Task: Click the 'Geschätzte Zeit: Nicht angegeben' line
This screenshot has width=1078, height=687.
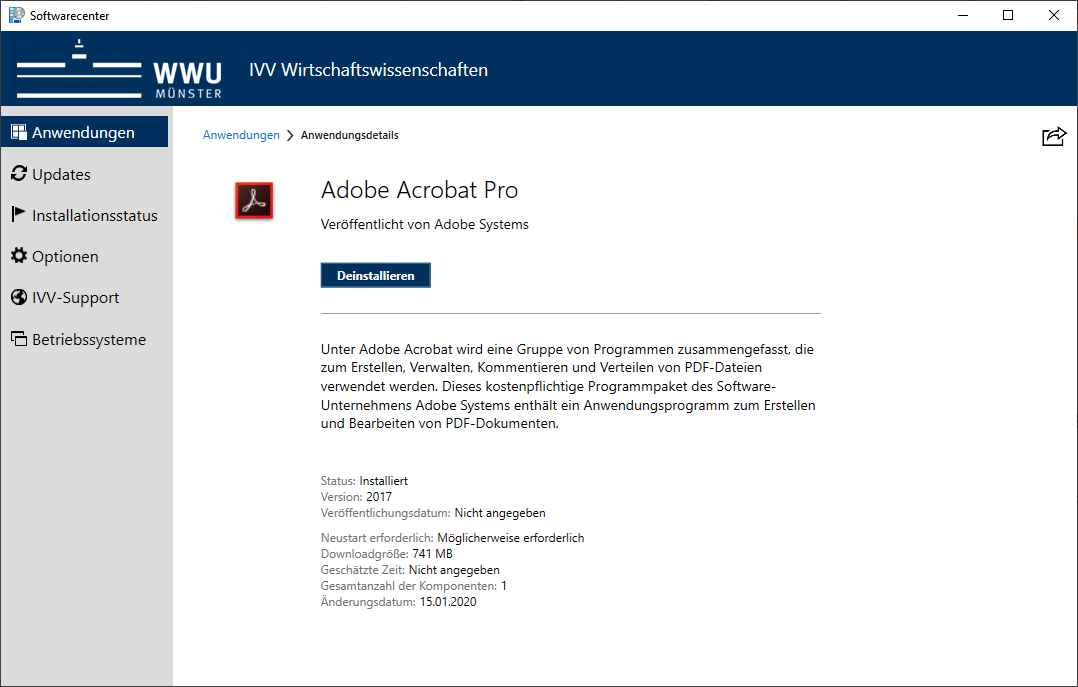Action: point(410,569)
